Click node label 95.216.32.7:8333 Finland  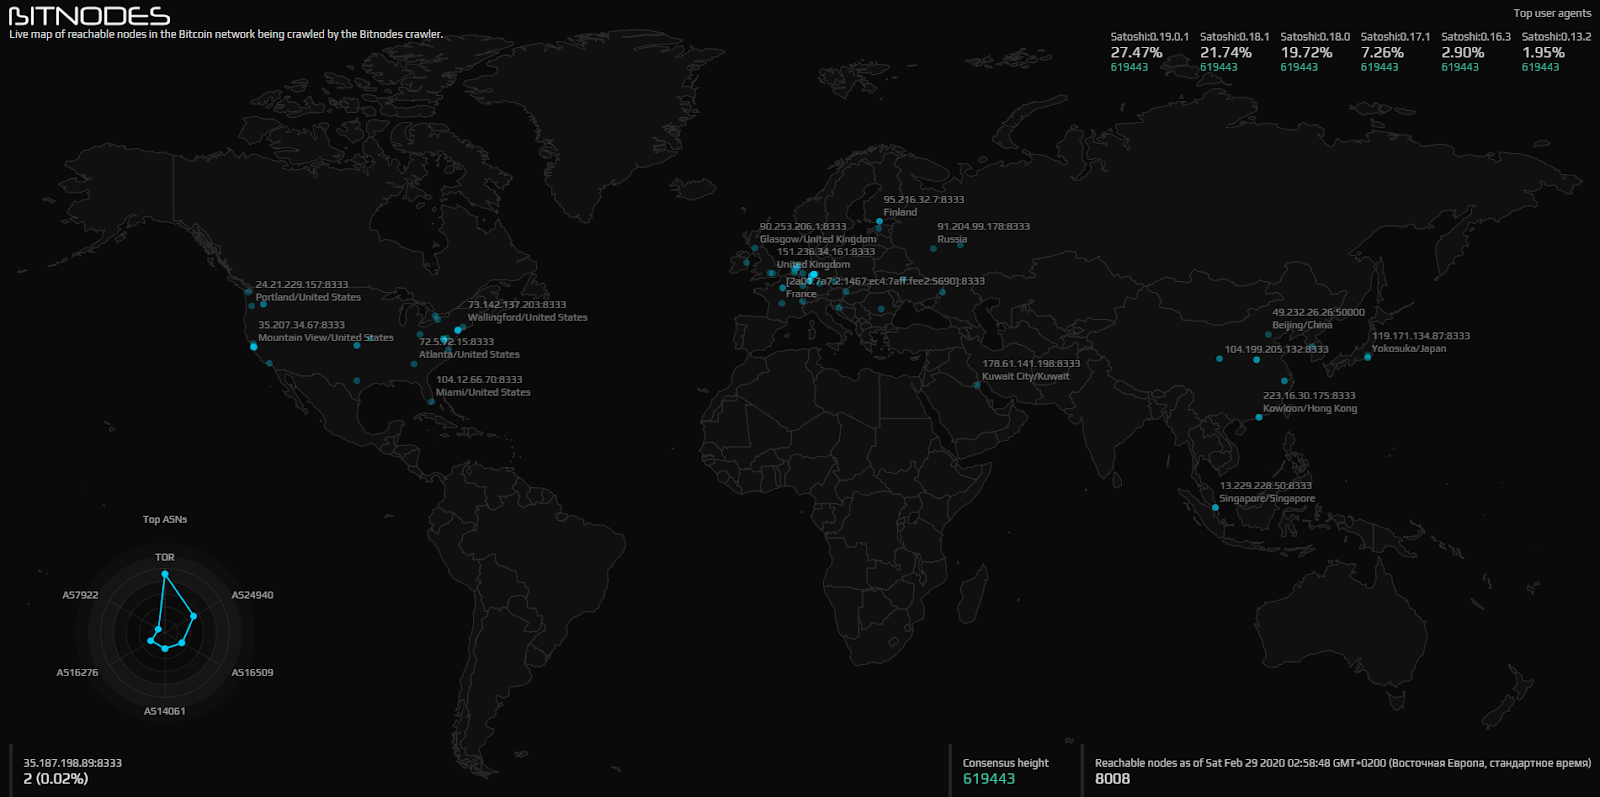click(x=924, y=206)
